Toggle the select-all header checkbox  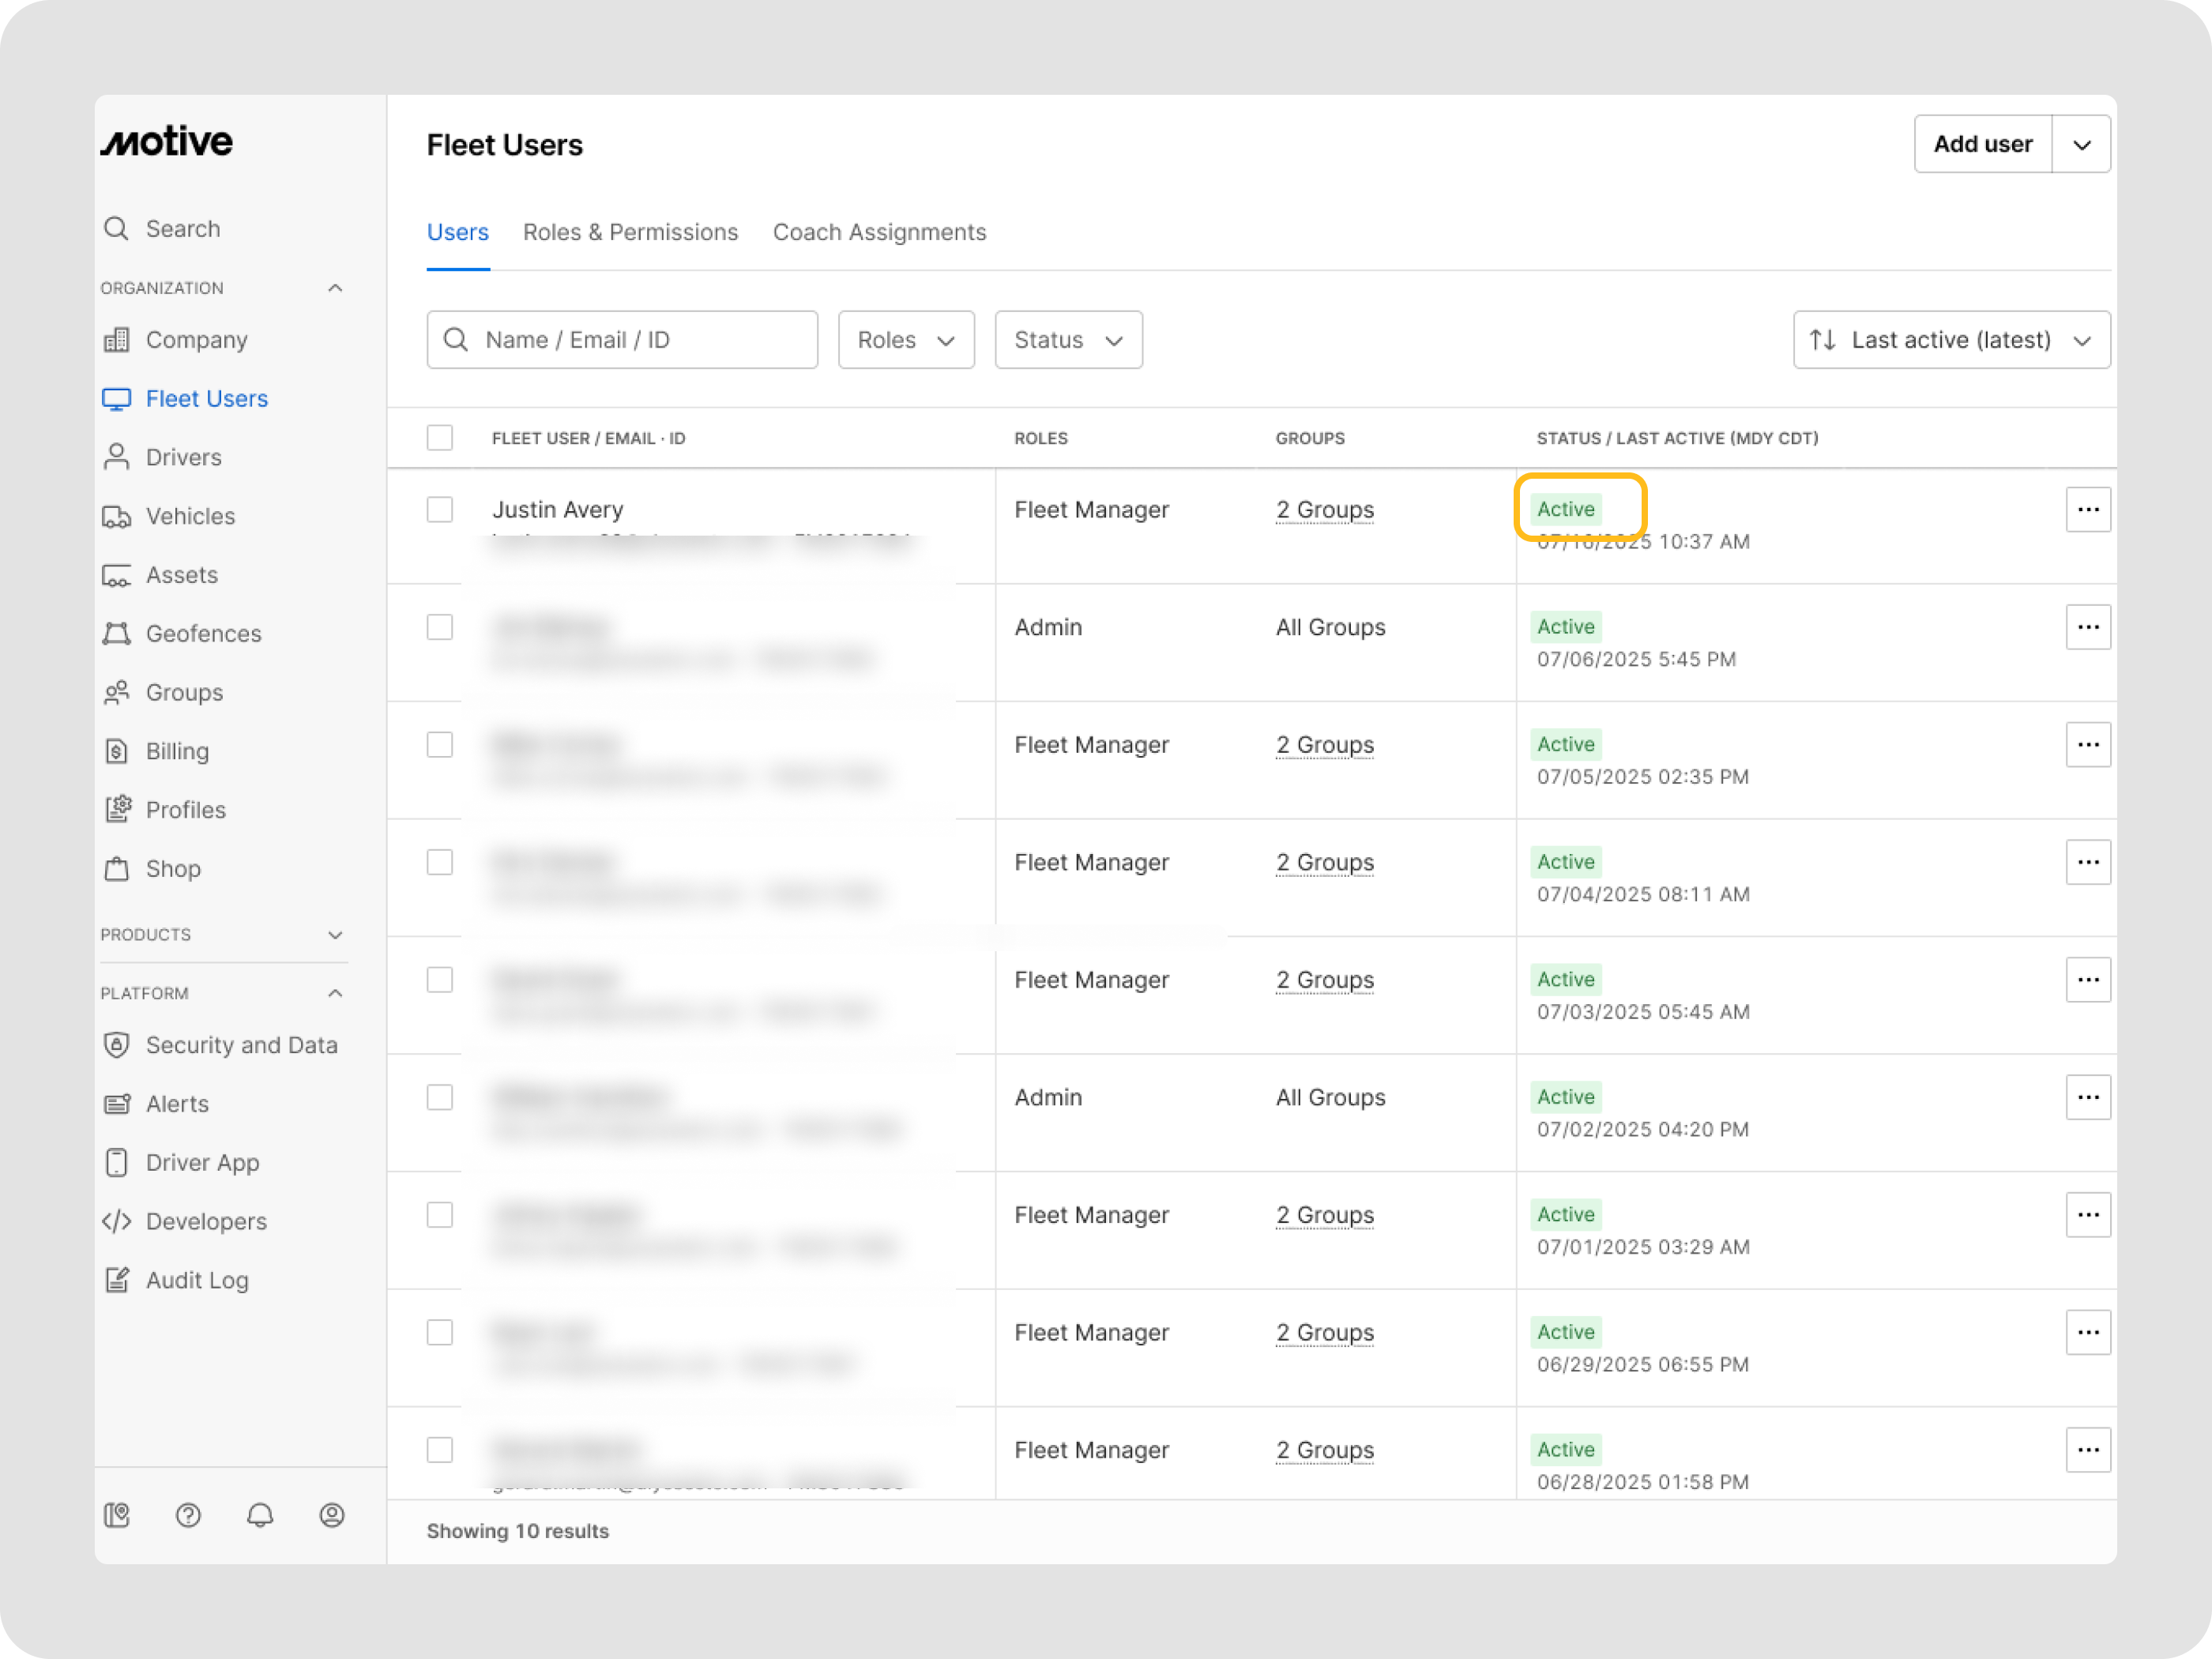coord(440,438)
